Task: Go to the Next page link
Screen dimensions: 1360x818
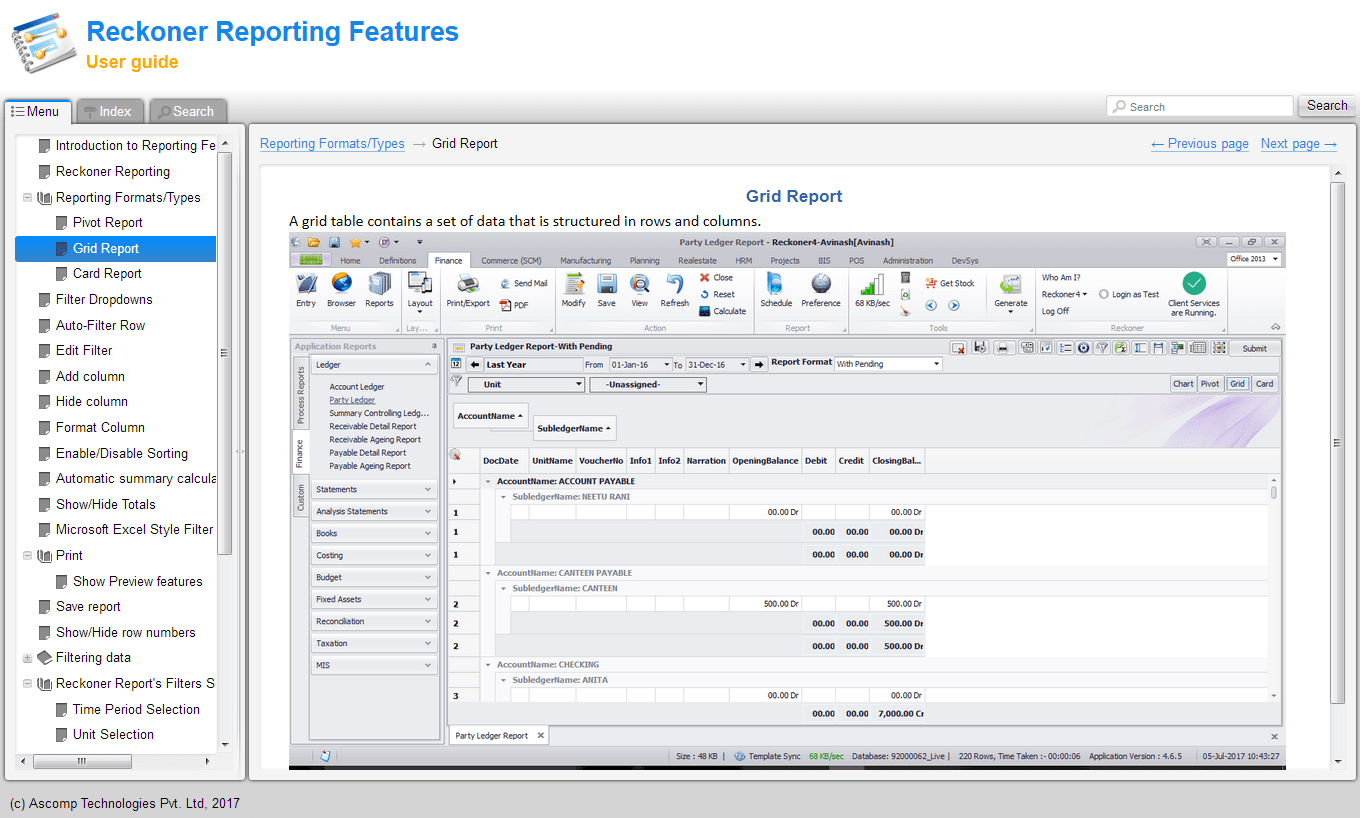Action: pyautogui.click(x=1297, y=143)
